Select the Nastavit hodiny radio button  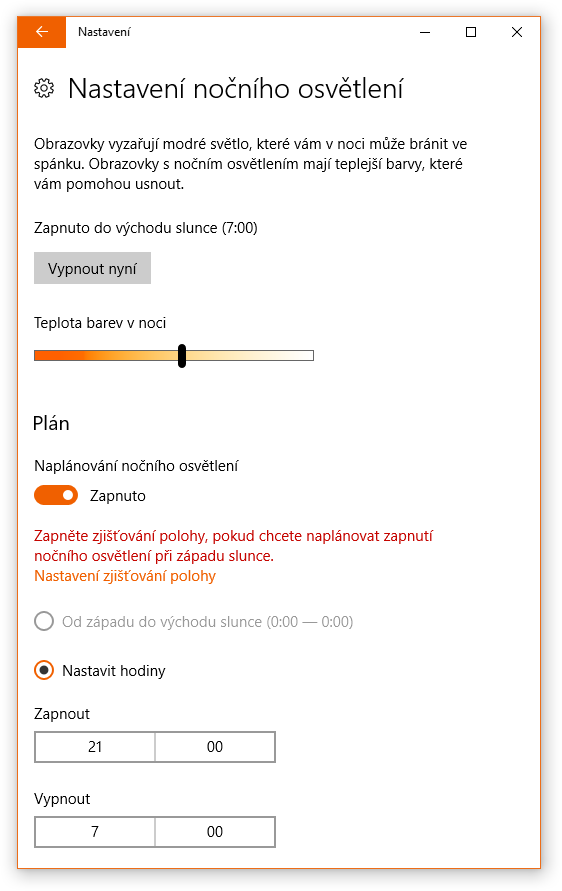44,671
